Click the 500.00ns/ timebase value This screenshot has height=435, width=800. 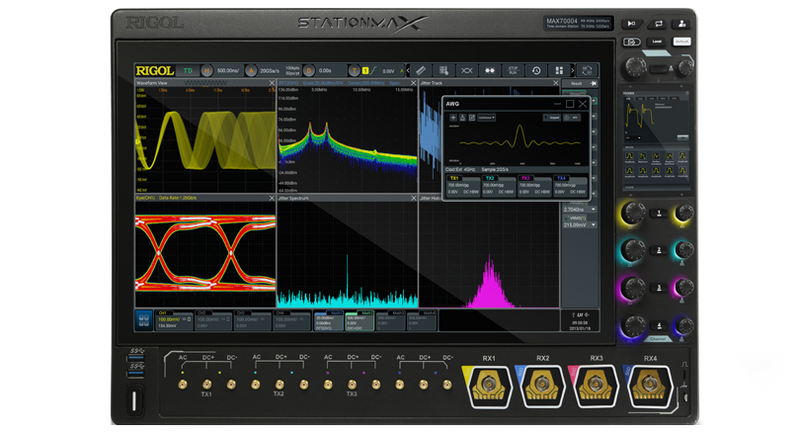228,70
